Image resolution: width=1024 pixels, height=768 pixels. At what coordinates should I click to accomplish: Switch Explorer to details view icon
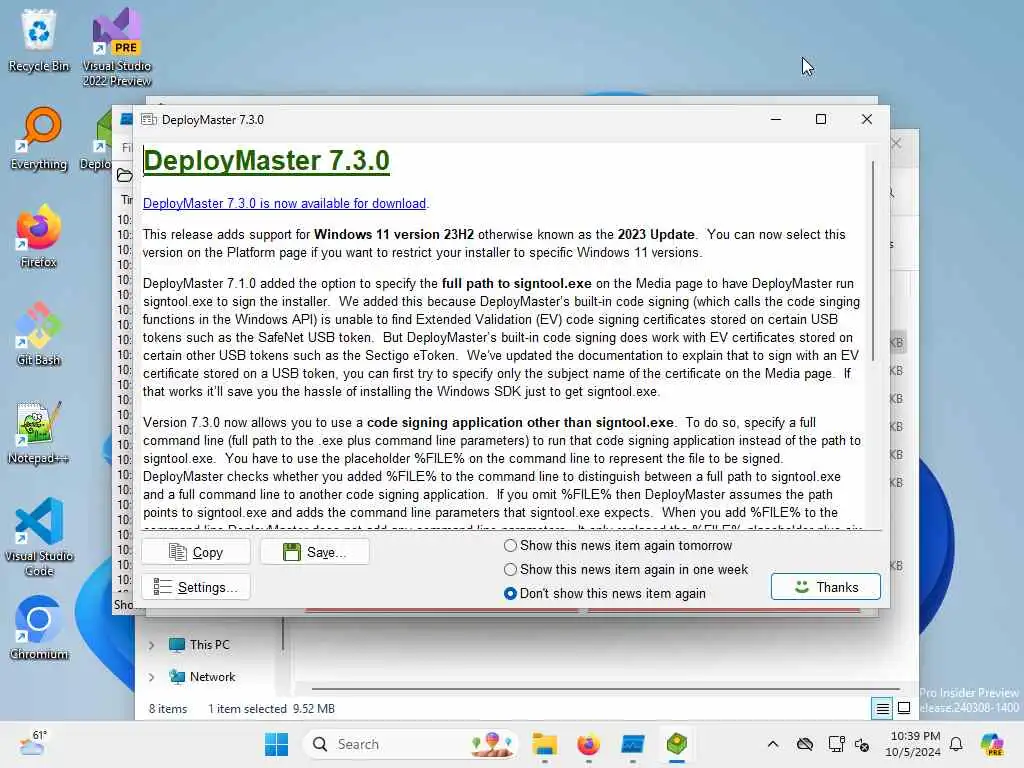tap(882, 708)
